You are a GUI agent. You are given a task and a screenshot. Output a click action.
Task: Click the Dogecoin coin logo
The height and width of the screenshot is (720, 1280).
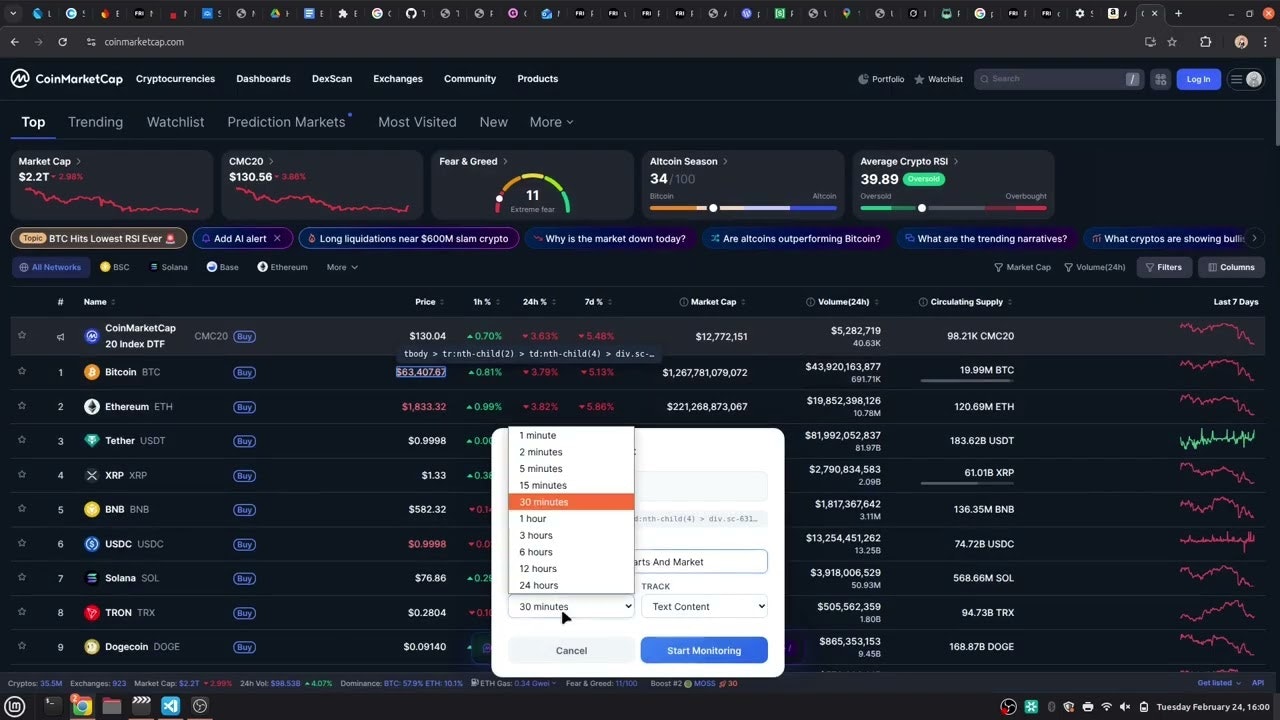(92, 647)
